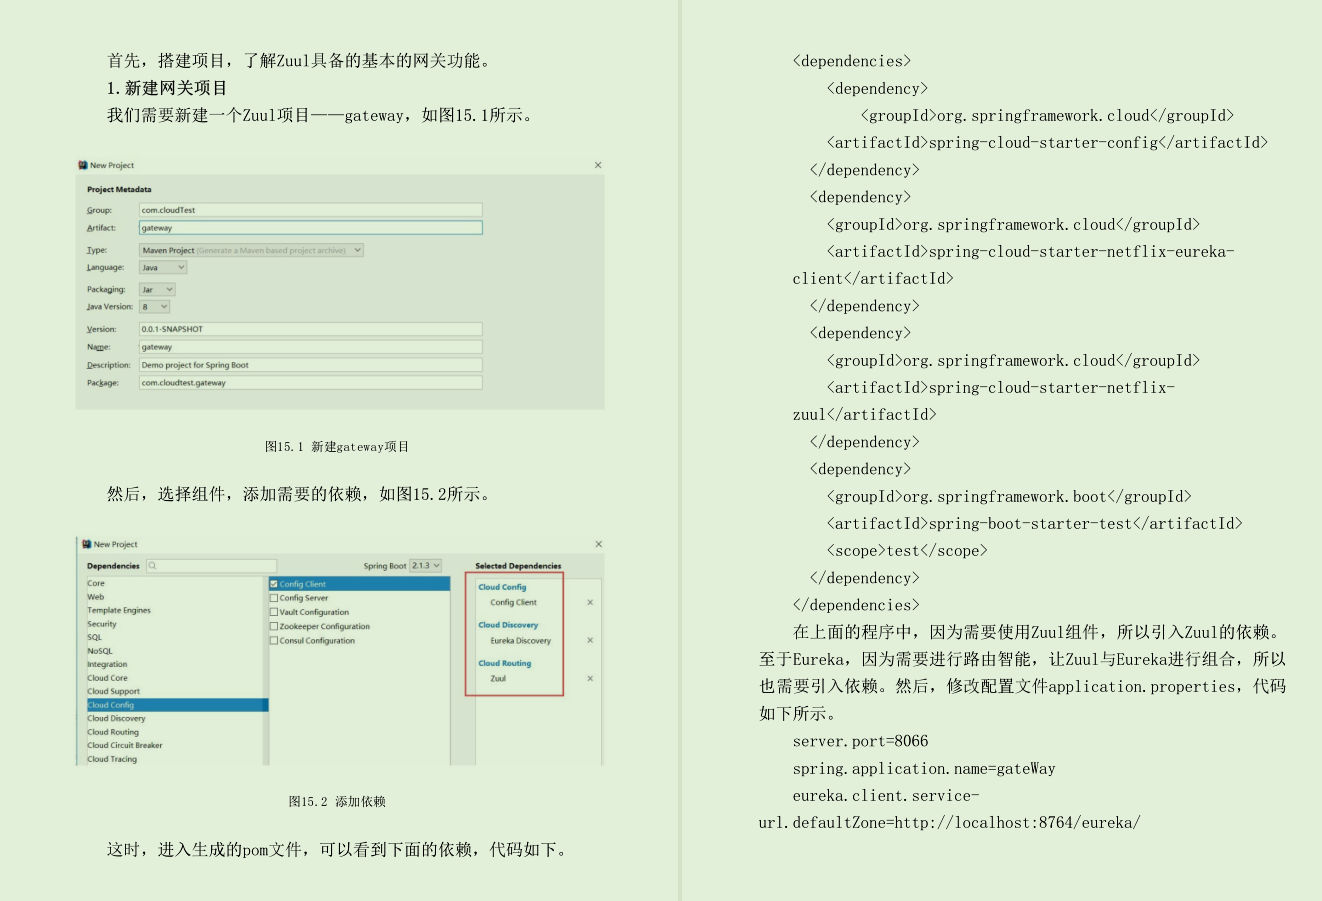Screen dimensions: 1322x901
Task: Check the Vault Configuration option
Action: 273,612
